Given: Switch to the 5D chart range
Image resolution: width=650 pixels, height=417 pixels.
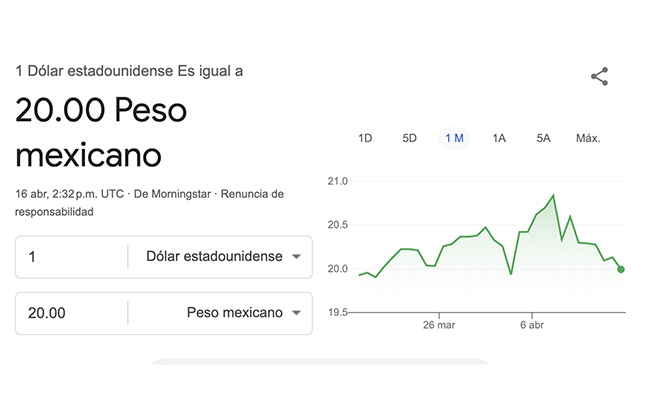Looking at the screenshot, I should coord(409,138).
